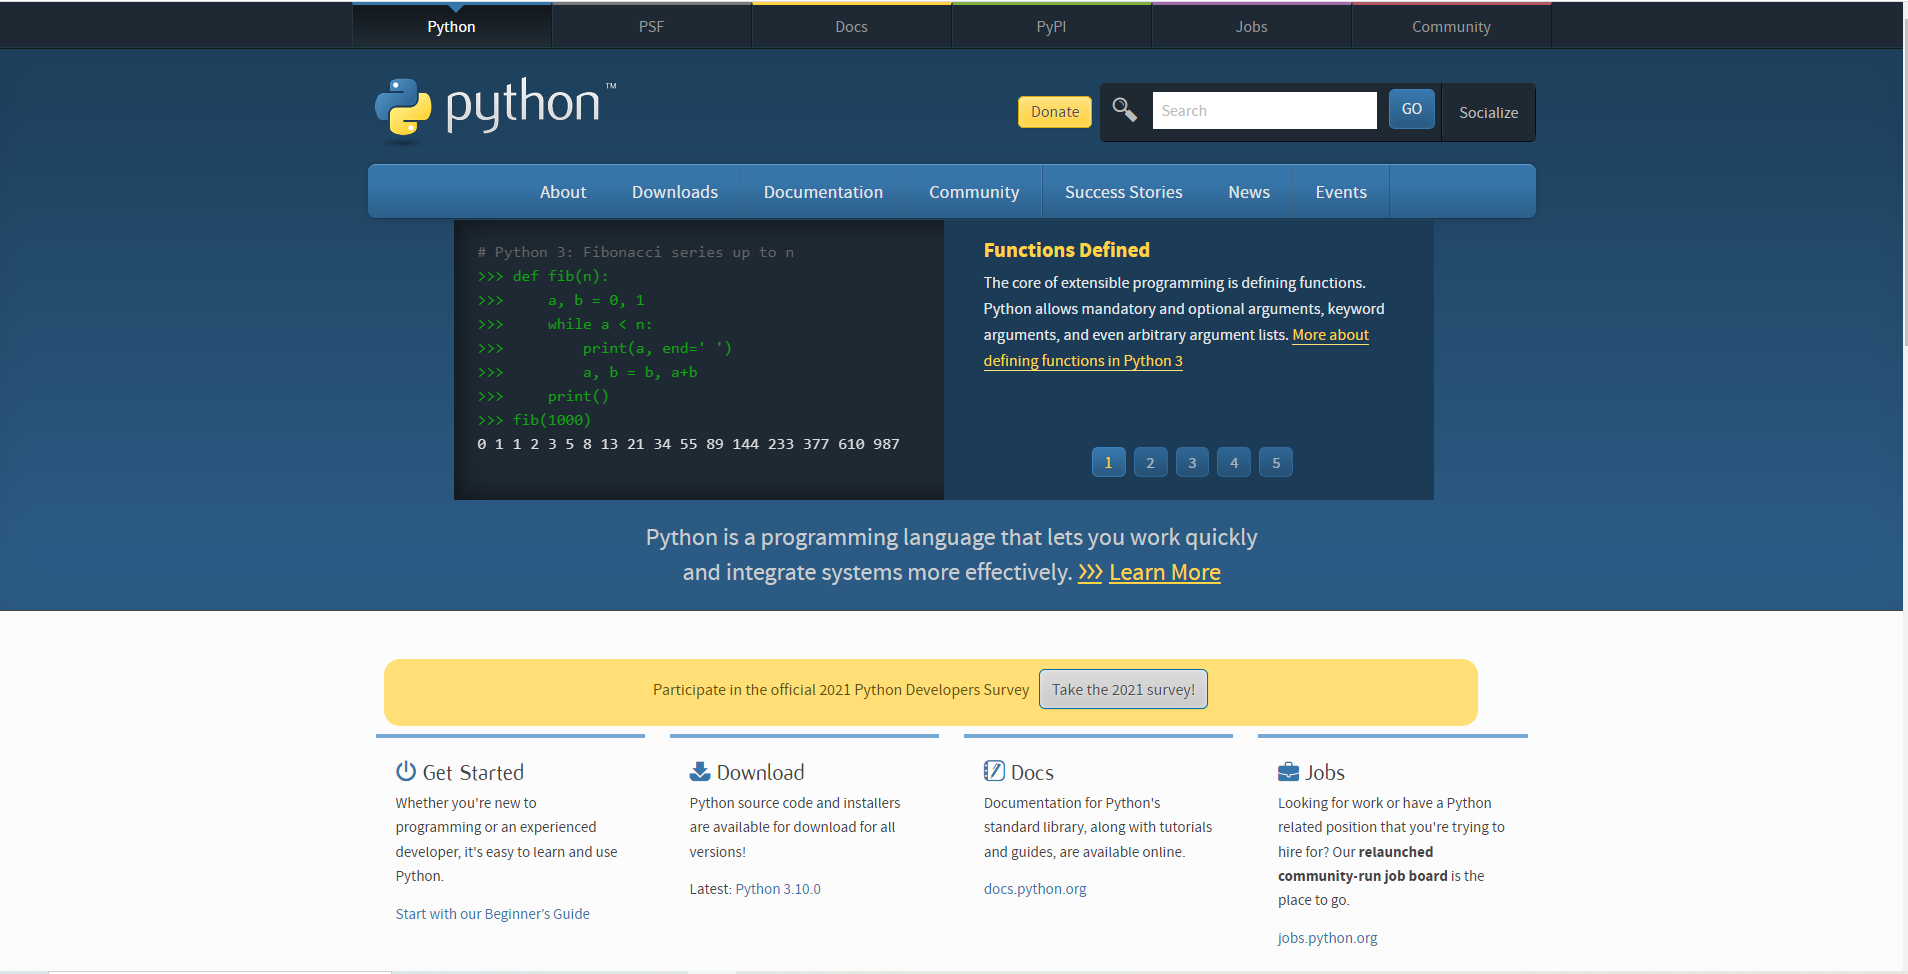Open the Downloads menu
Viewport: 1908px width, 974px height.
point(675,192)
